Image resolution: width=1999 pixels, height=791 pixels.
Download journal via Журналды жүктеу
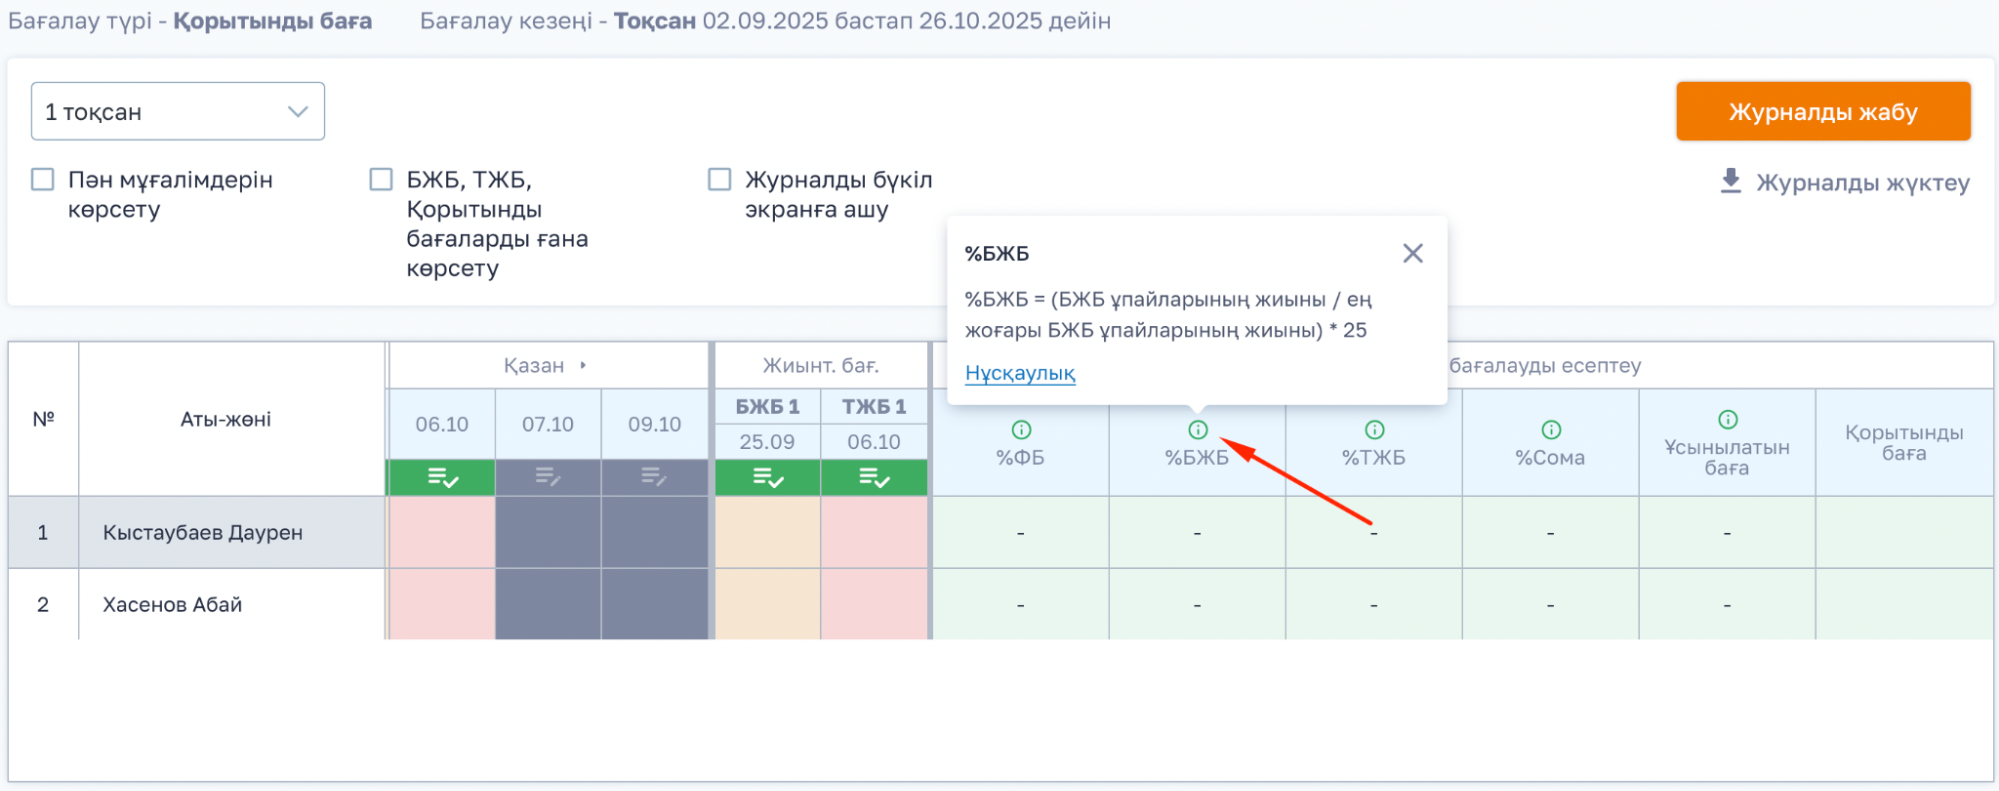1844,183
